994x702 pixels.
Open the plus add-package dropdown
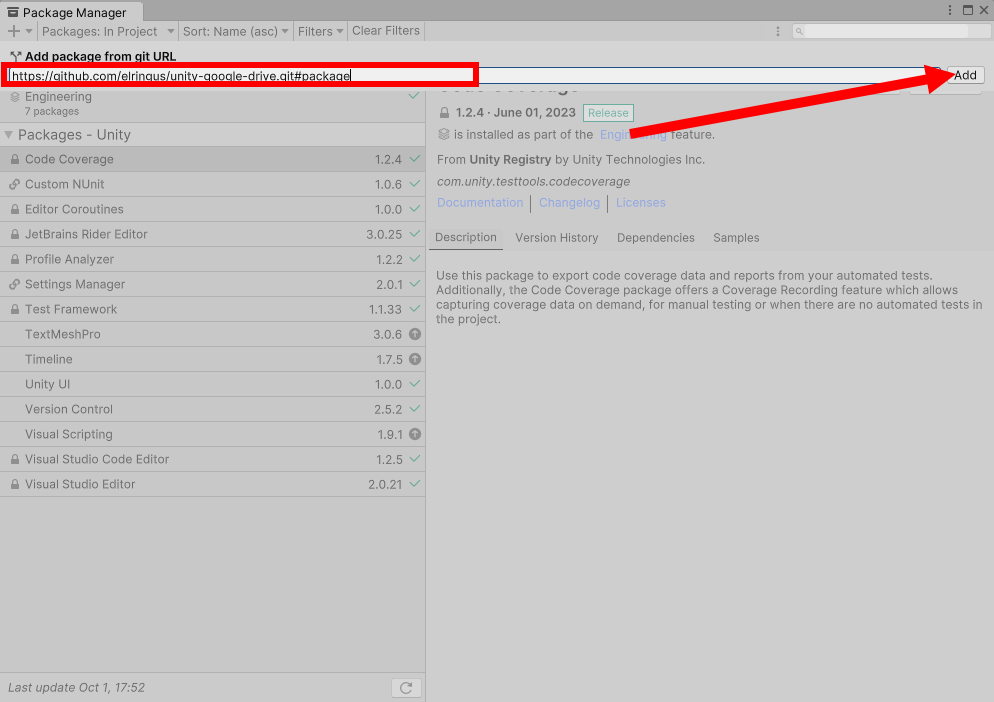[x=19, y=31]
